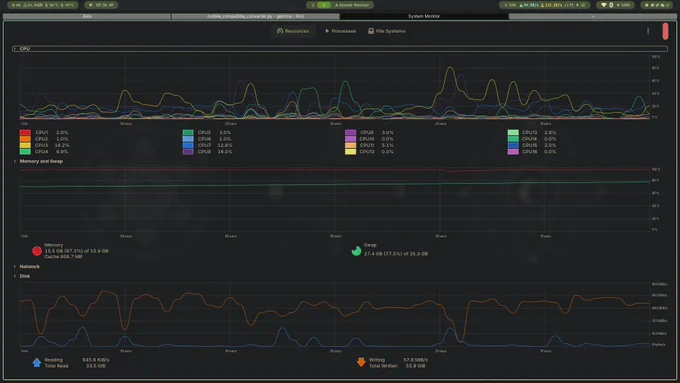Click the Memory 15.5 GB usage text

click(76, 251)
